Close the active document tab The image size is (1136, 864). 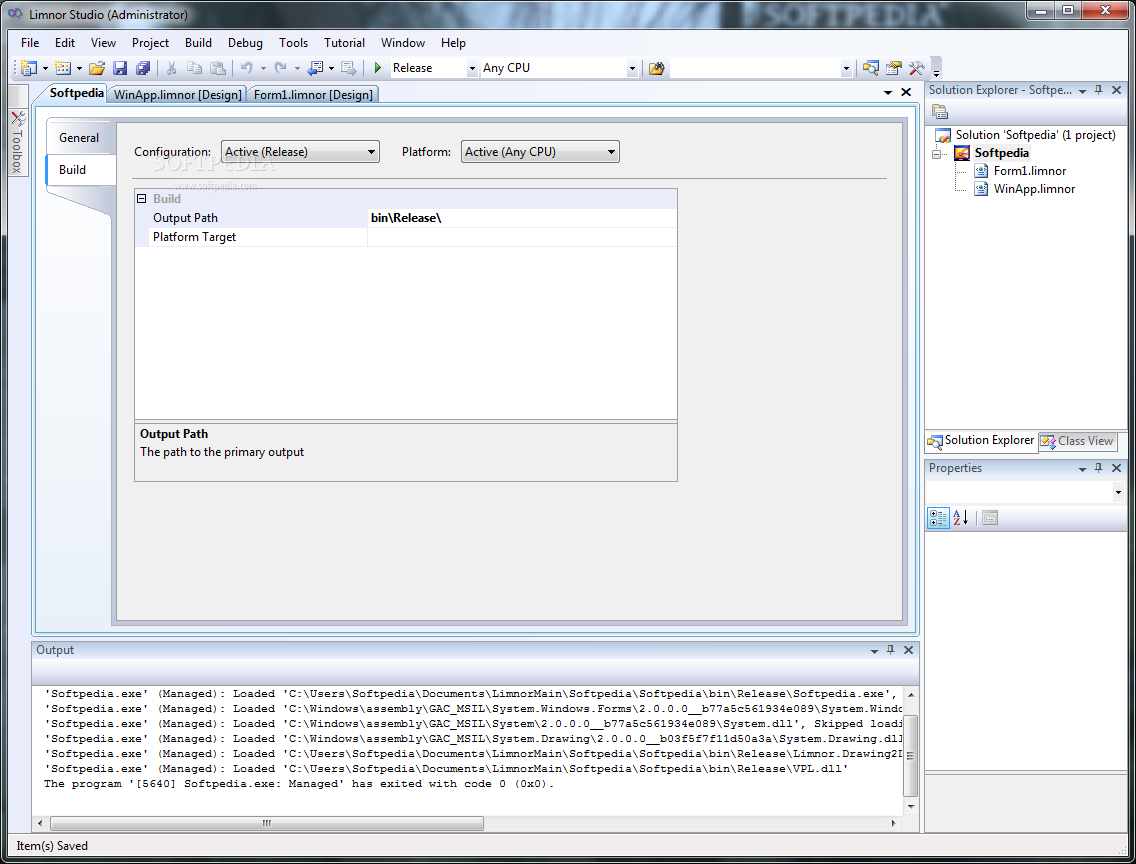click(906, 92)
